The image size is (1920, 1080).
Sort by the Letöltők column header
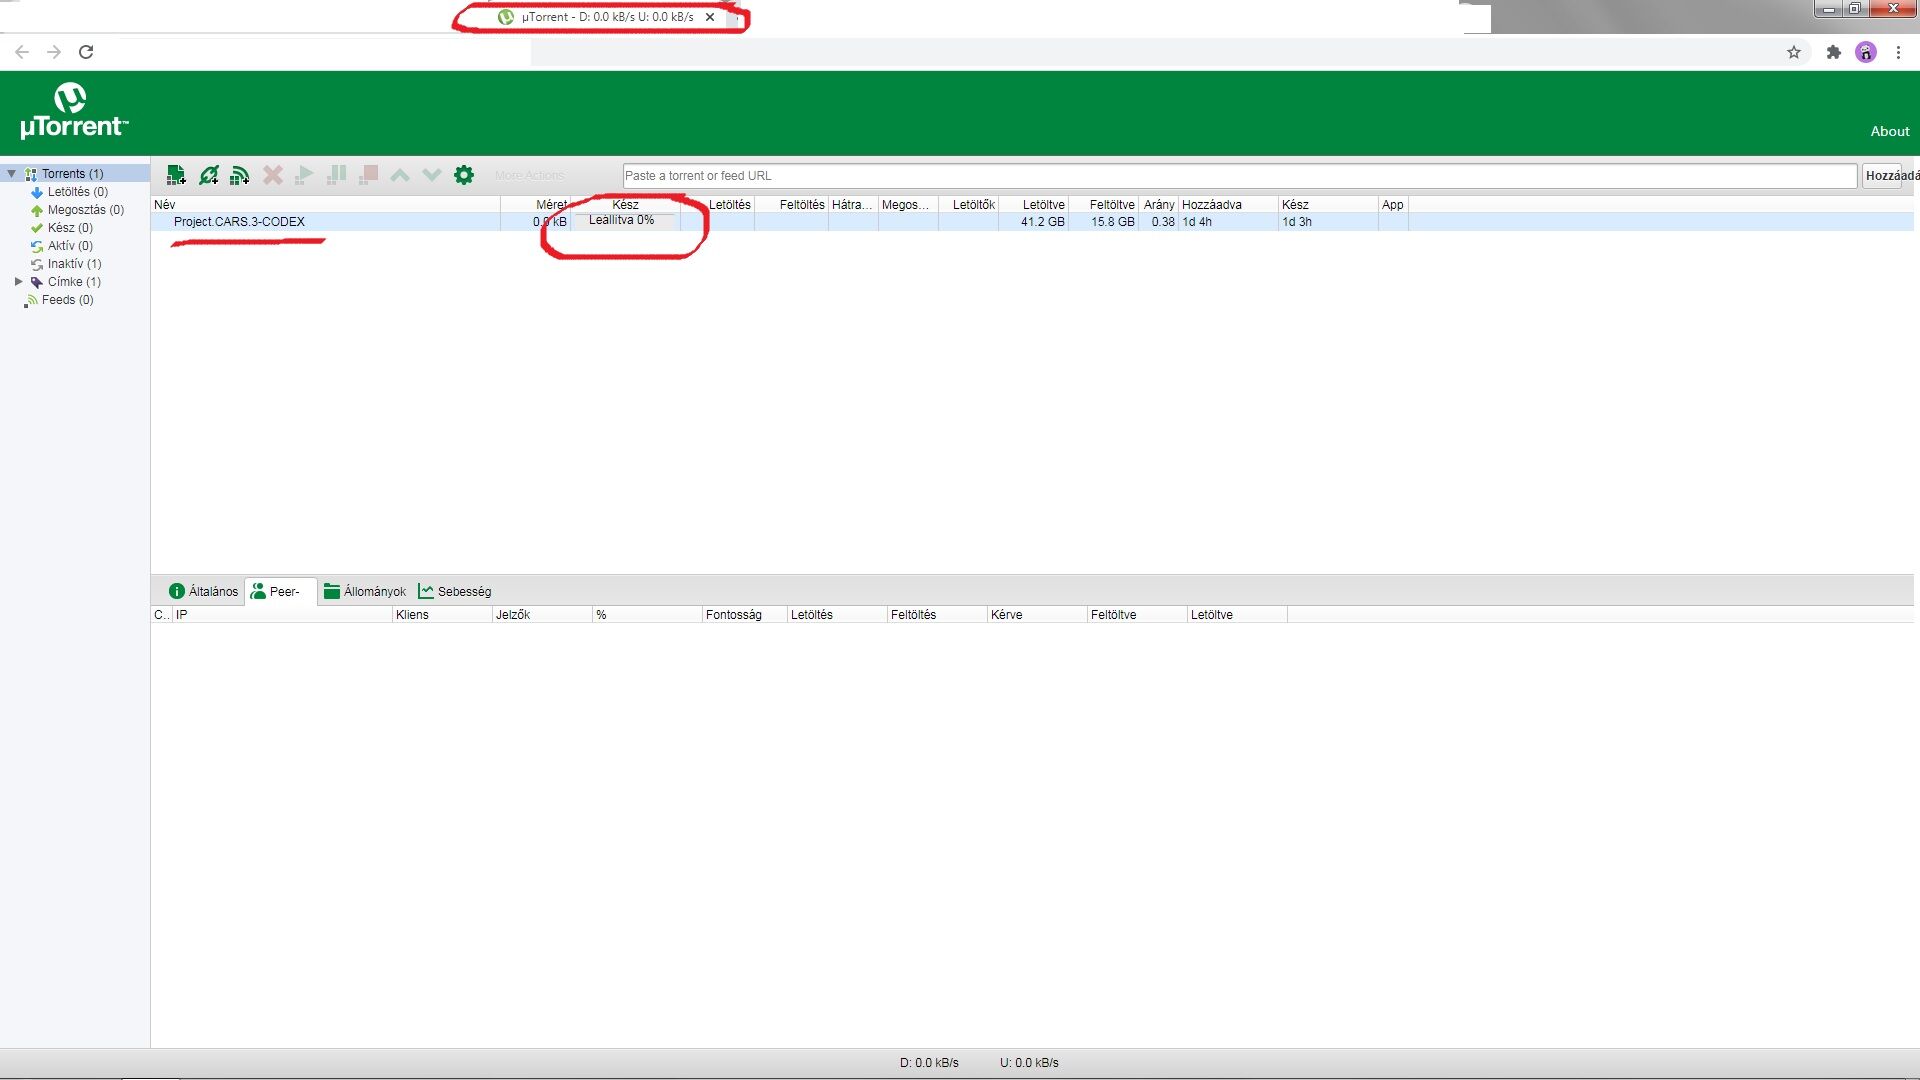(969, 205)
